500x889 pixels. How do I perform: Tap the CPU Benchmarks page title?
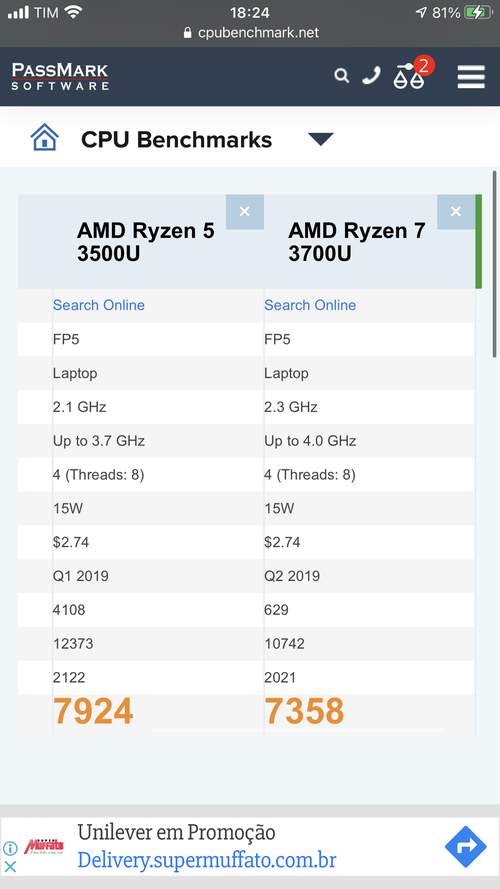[176, 139]
